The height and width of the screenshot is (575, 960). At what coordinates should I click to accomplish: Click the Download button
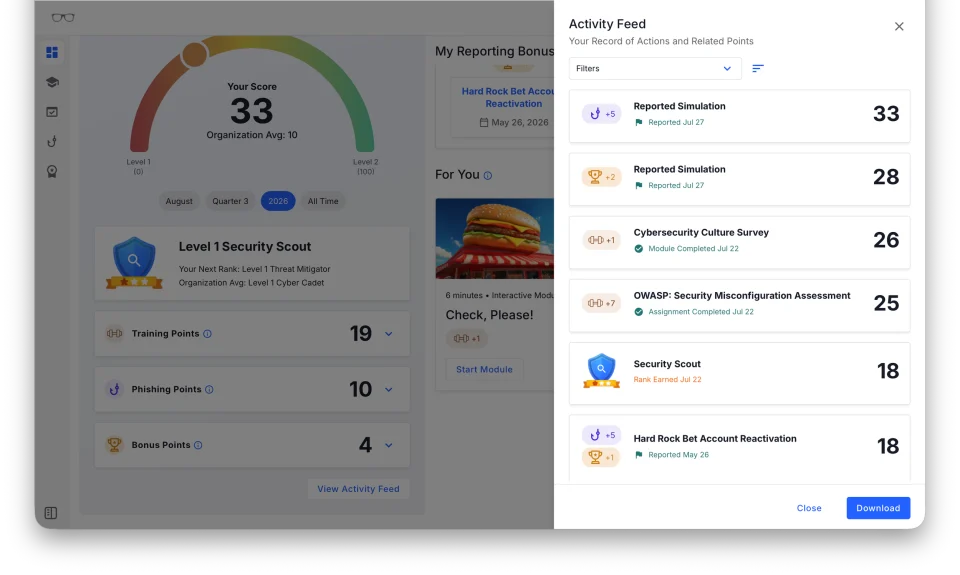[878, 508]
